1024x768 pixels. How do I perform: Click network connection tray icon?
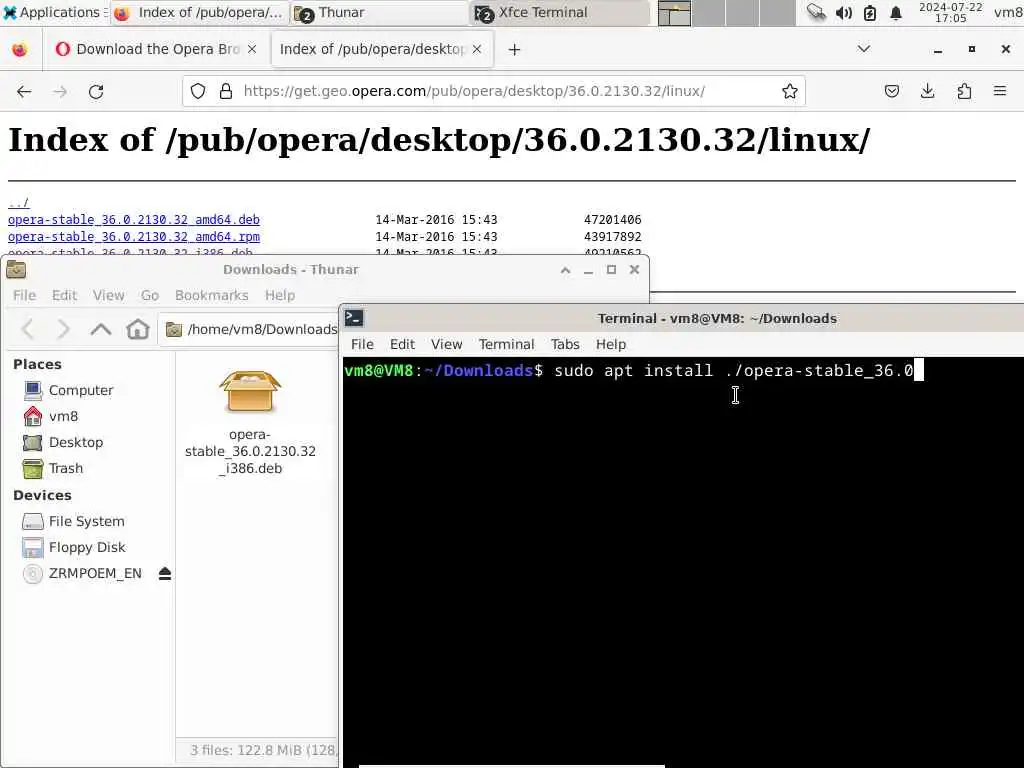816,12
